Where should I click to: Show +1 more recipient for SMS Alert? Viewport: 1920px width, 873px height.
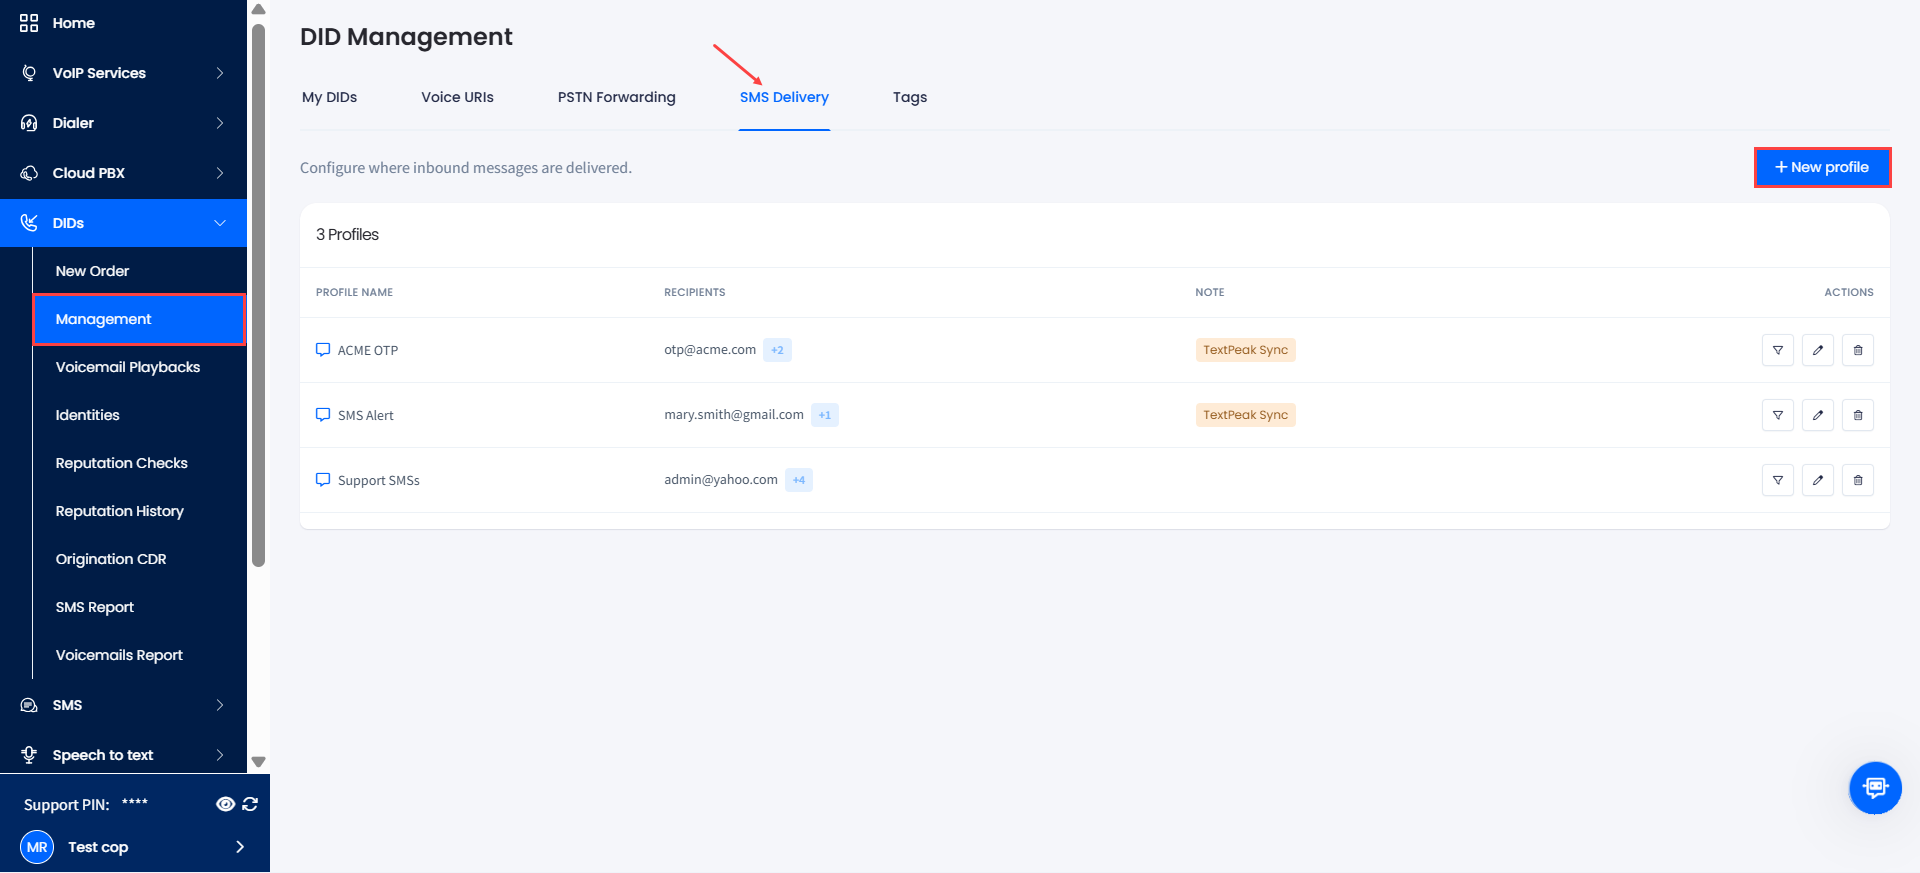coord(825,415)
